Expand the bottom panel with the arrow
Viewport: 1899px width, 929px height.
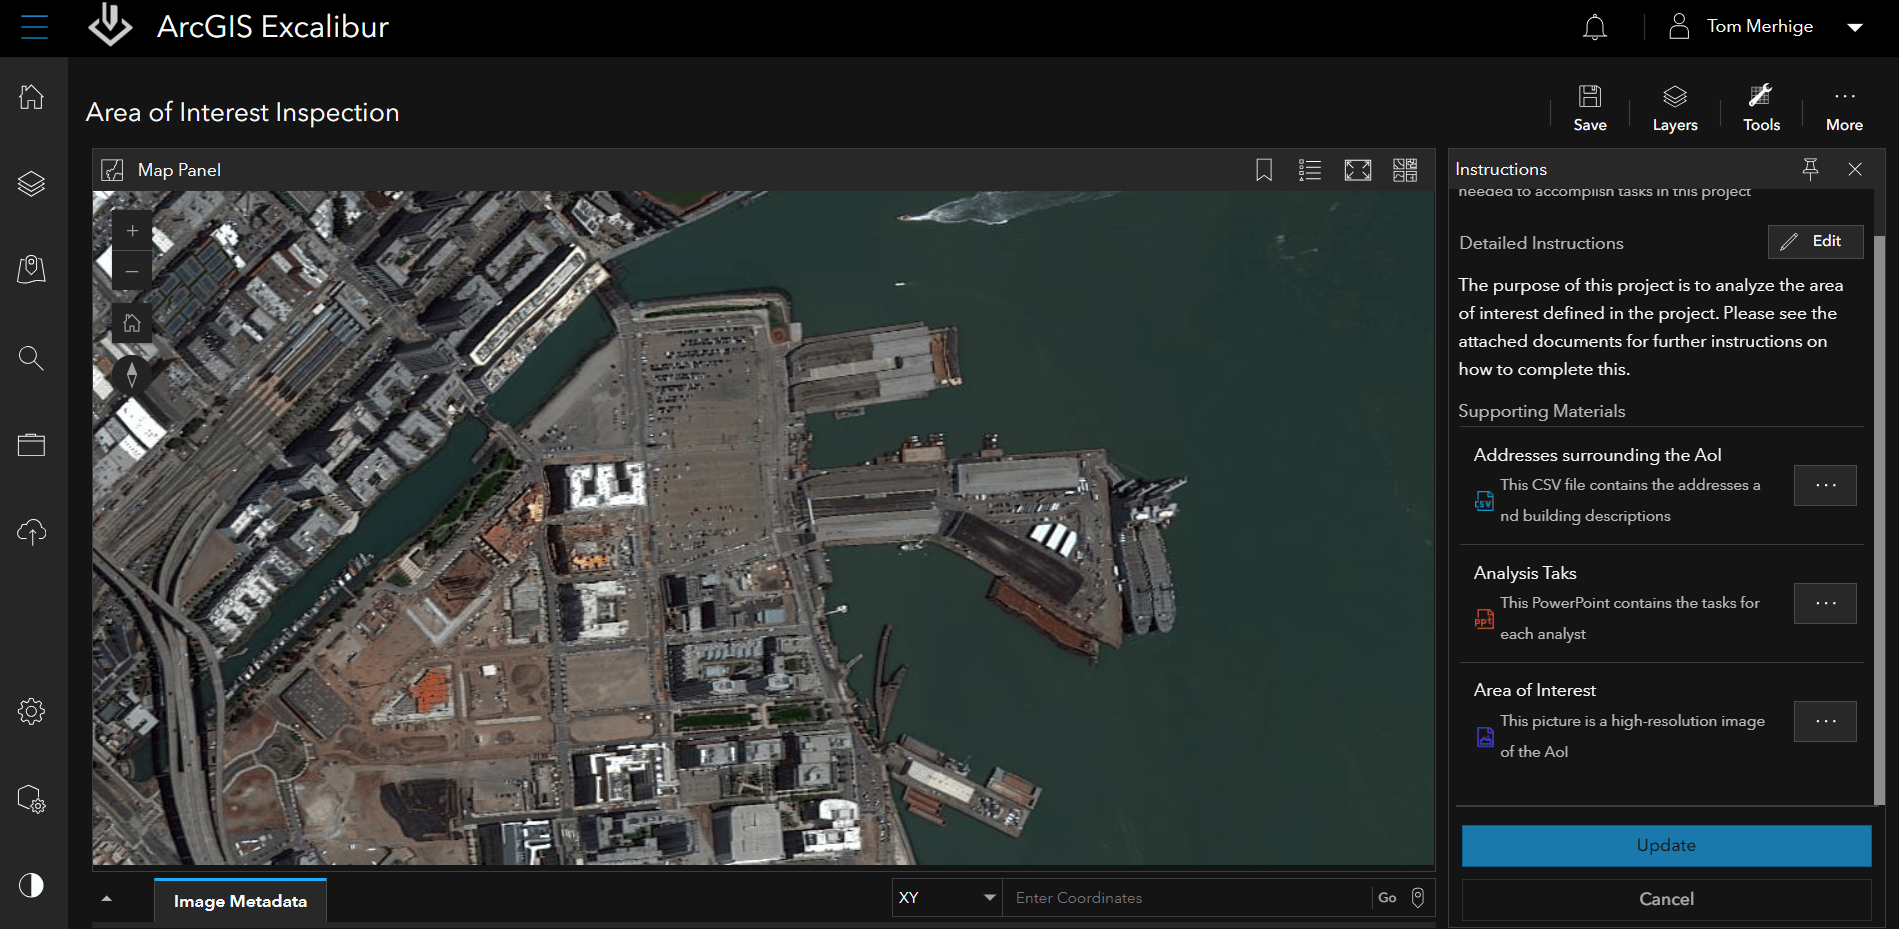pos(107,899)
